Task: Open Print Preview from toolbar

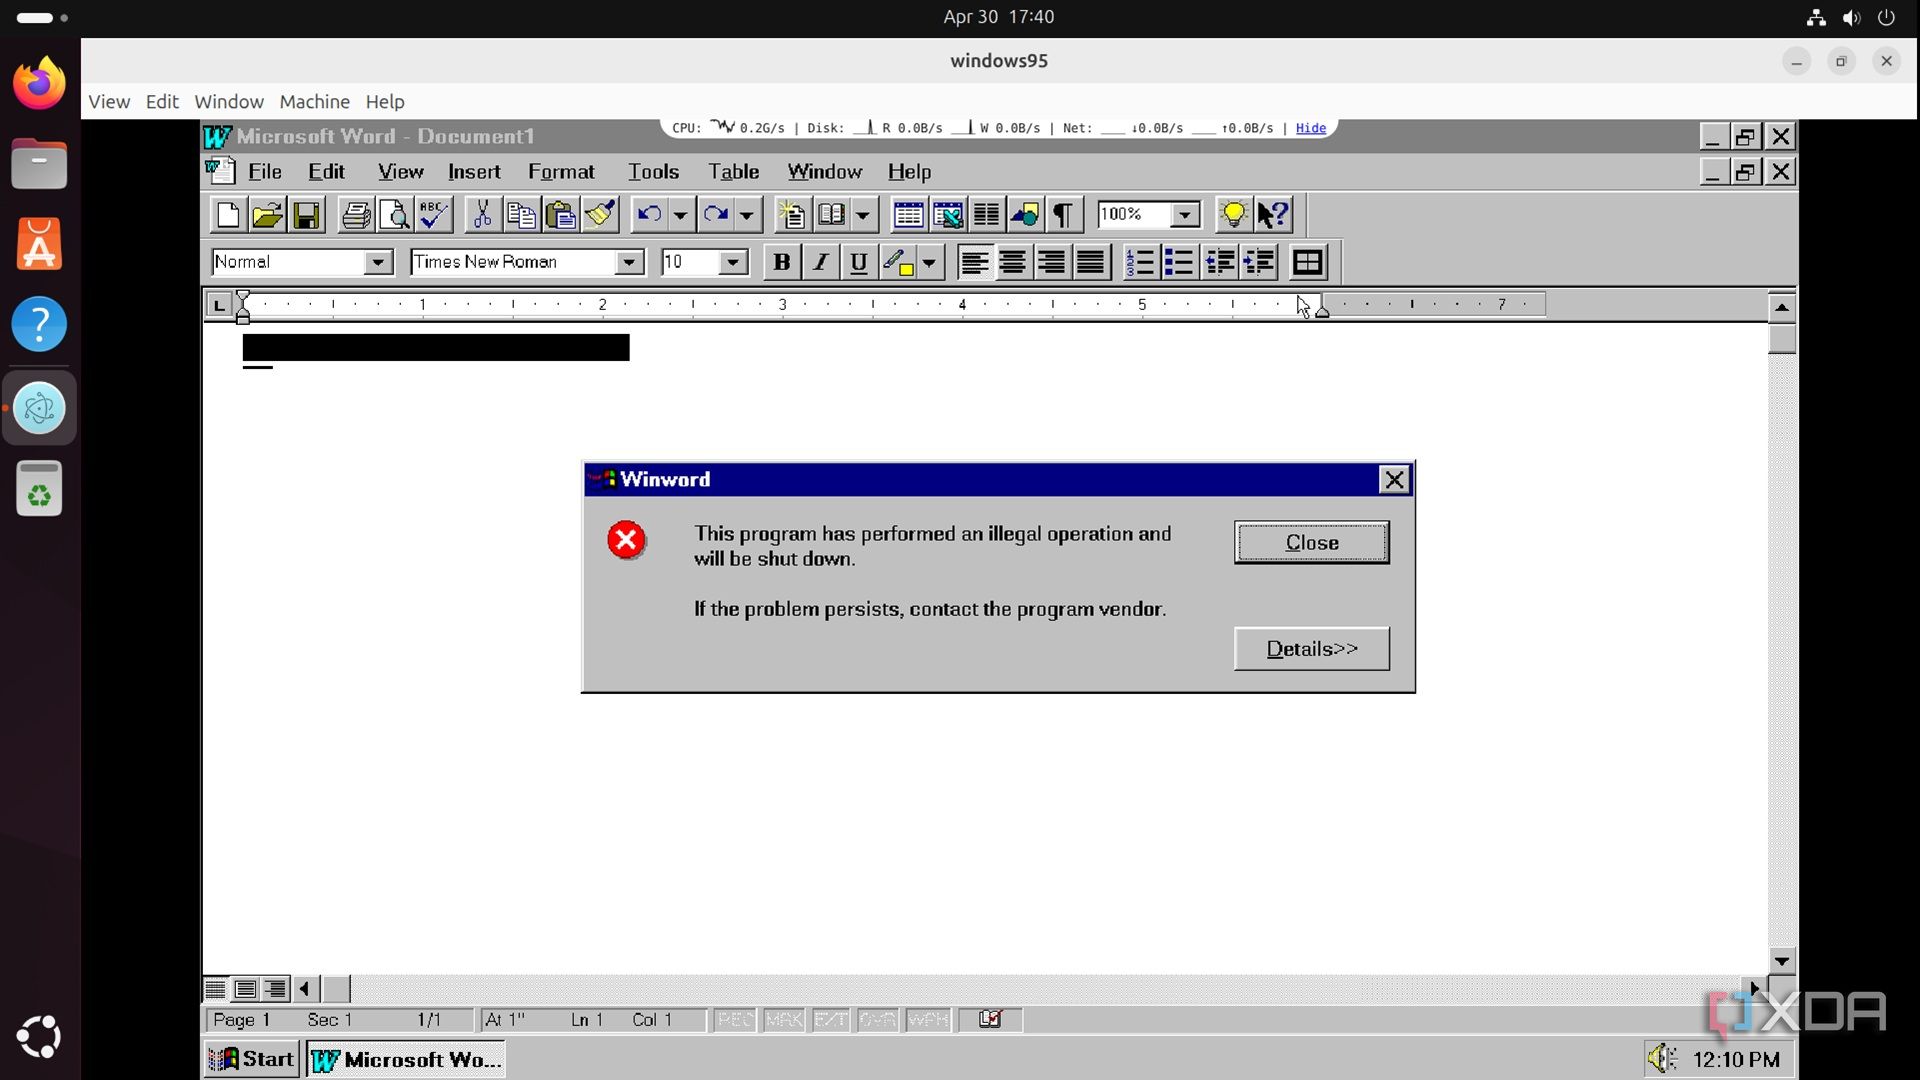Action: click(x=395, y=215)
